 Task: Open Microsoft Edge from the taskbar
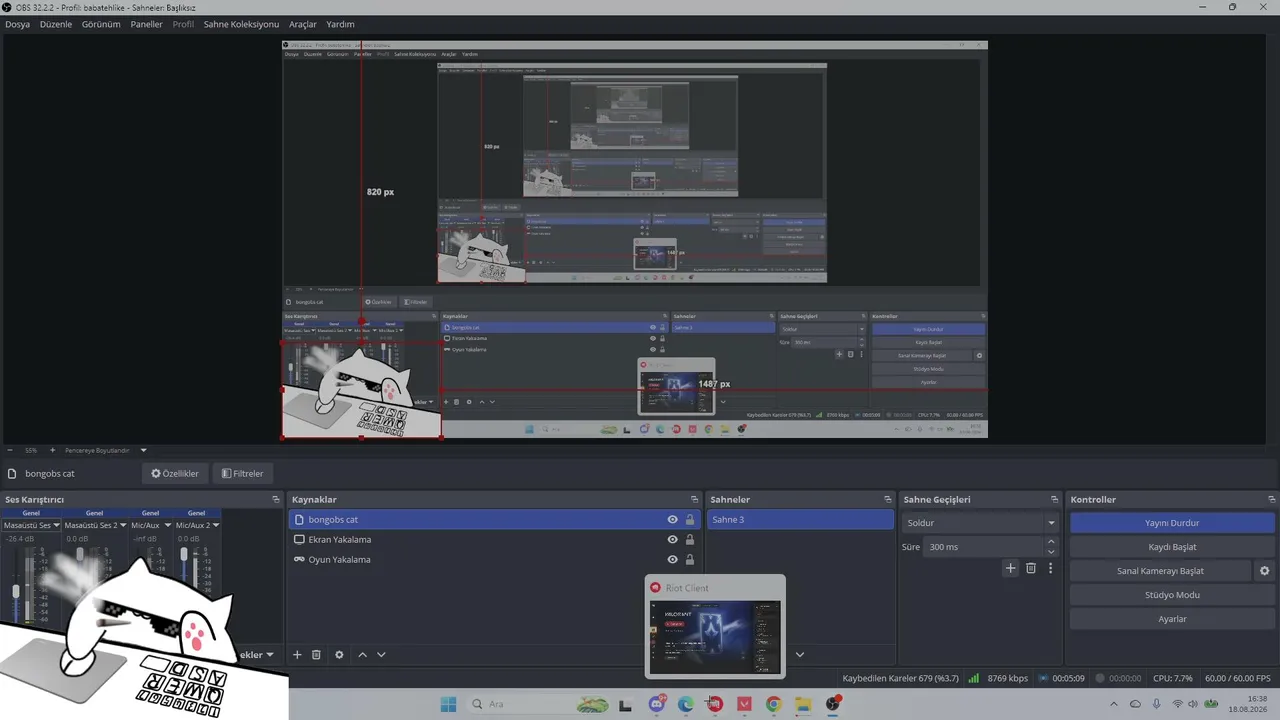tap(686, 704)
